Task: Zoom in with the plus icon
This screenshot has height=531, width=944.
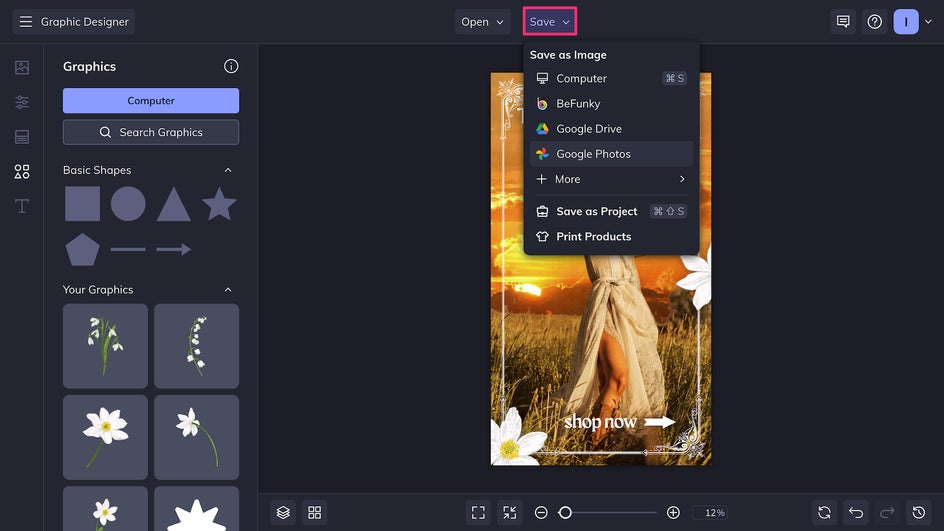Action: coord(673,512)
